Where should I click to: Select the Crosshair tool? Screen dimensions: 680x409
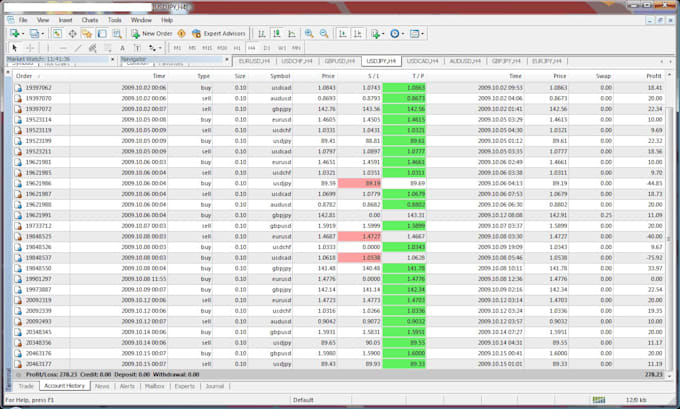[x=30, y=47]
